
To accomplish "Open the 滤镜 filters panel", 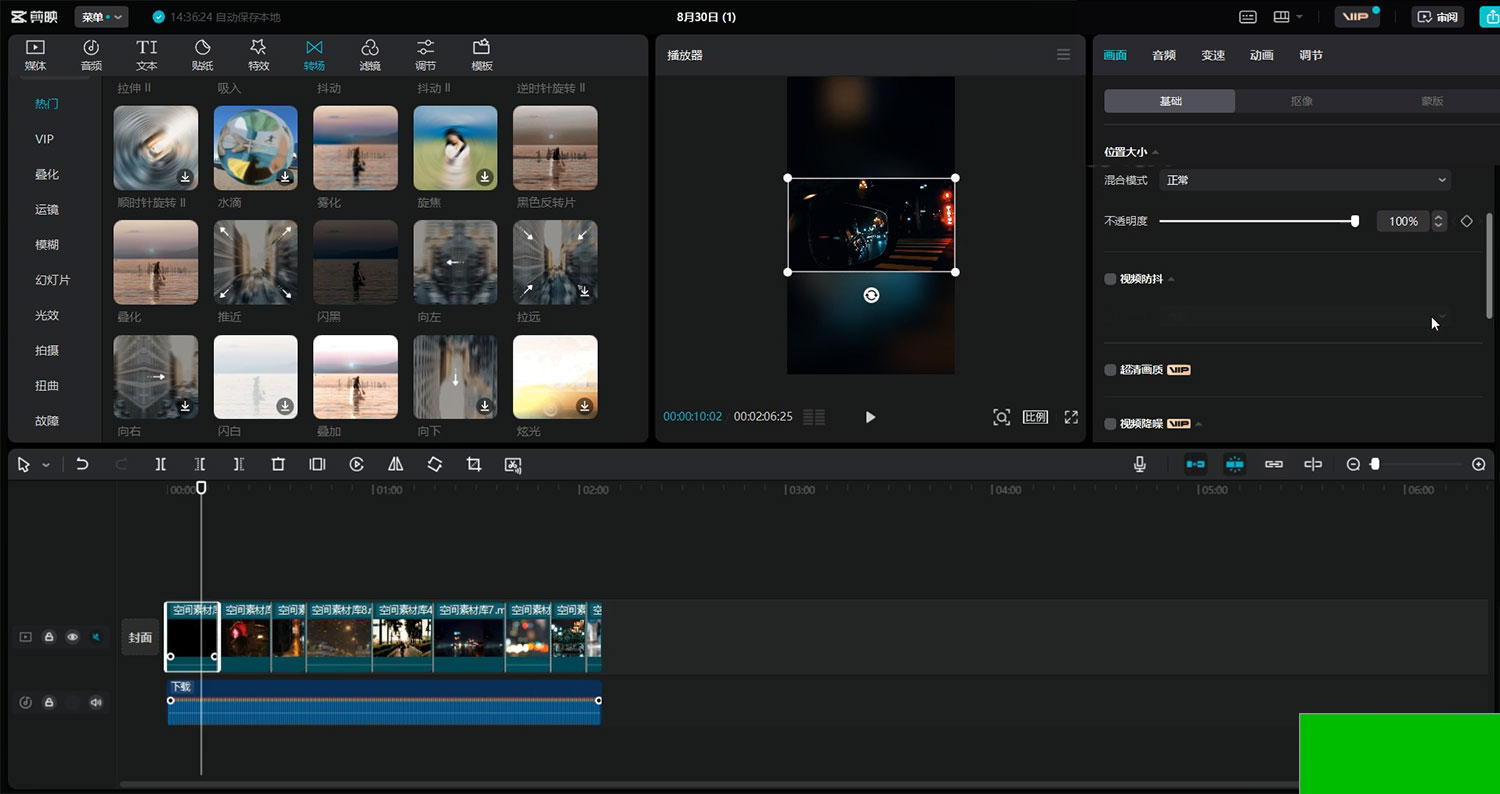I will 370,55.
